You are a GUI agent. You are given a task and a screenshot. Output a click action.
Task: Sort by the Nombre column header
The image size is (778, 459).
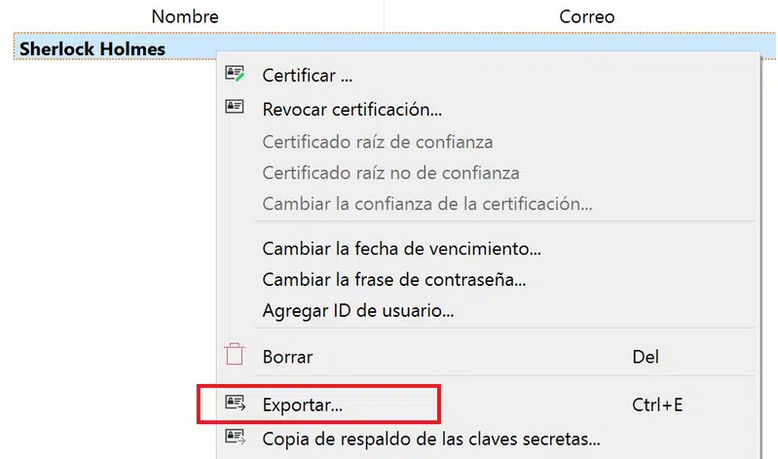pos(185,17)
